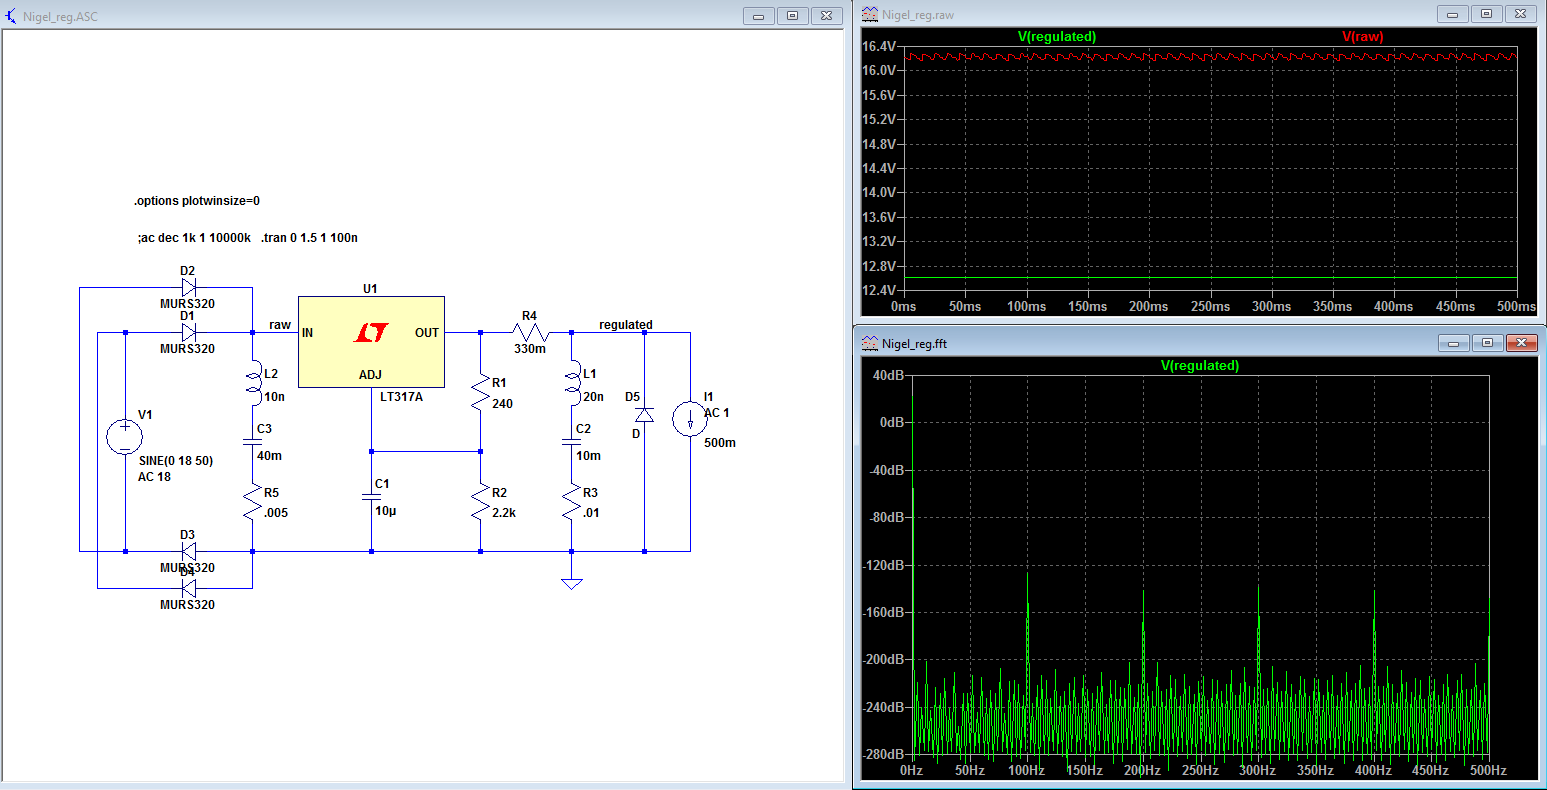Screen dimensions: 1547x790
Task: Select the D1 diode symbol
Action: (187, 332)
